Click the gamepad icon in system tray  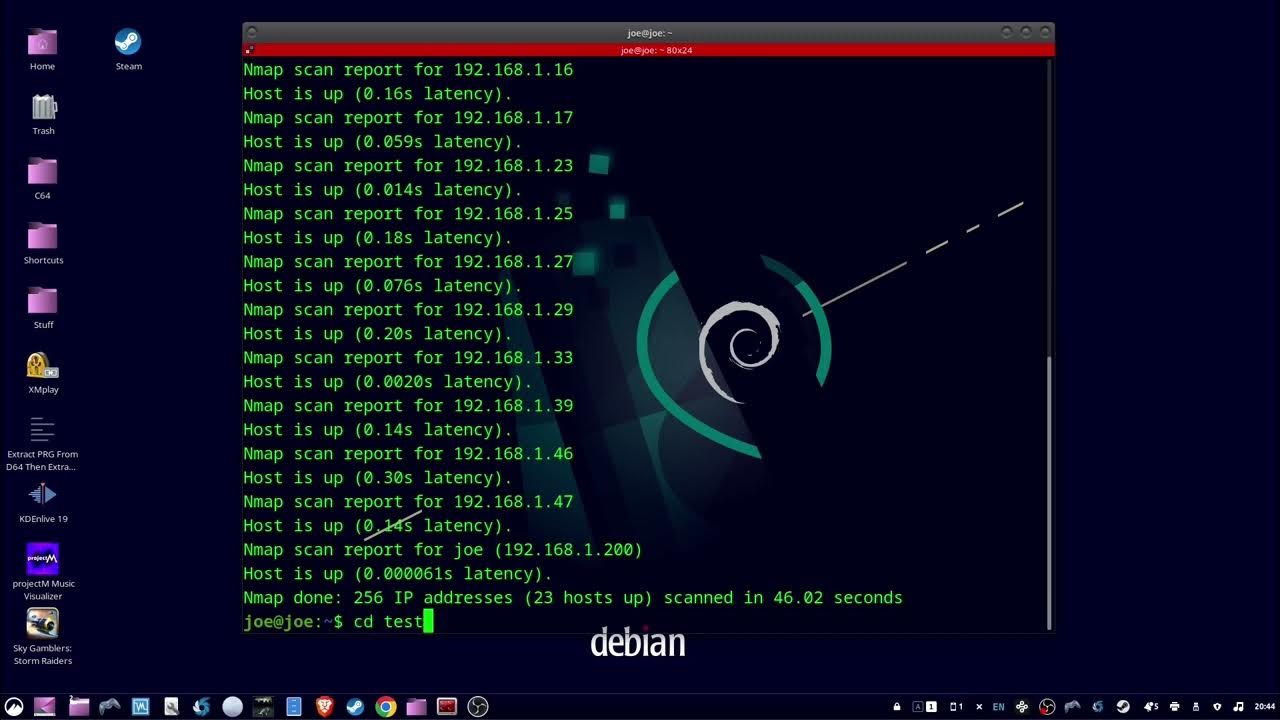[1072, 706]
